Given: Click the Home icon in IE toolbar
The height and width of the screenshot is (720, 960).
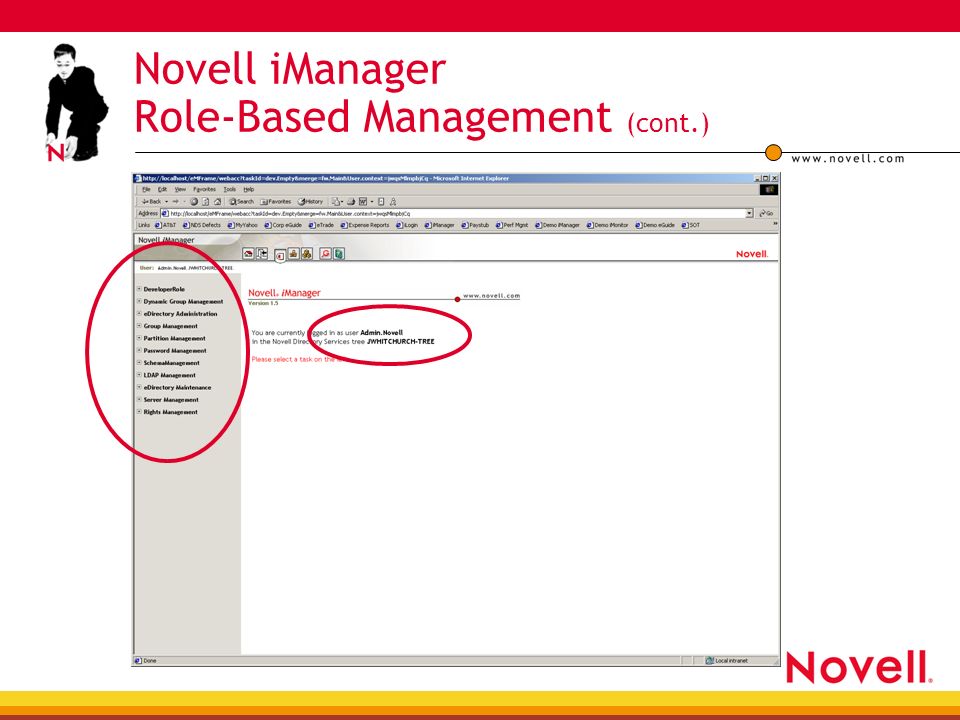Looking at the screenshot, I should (217, 201).
